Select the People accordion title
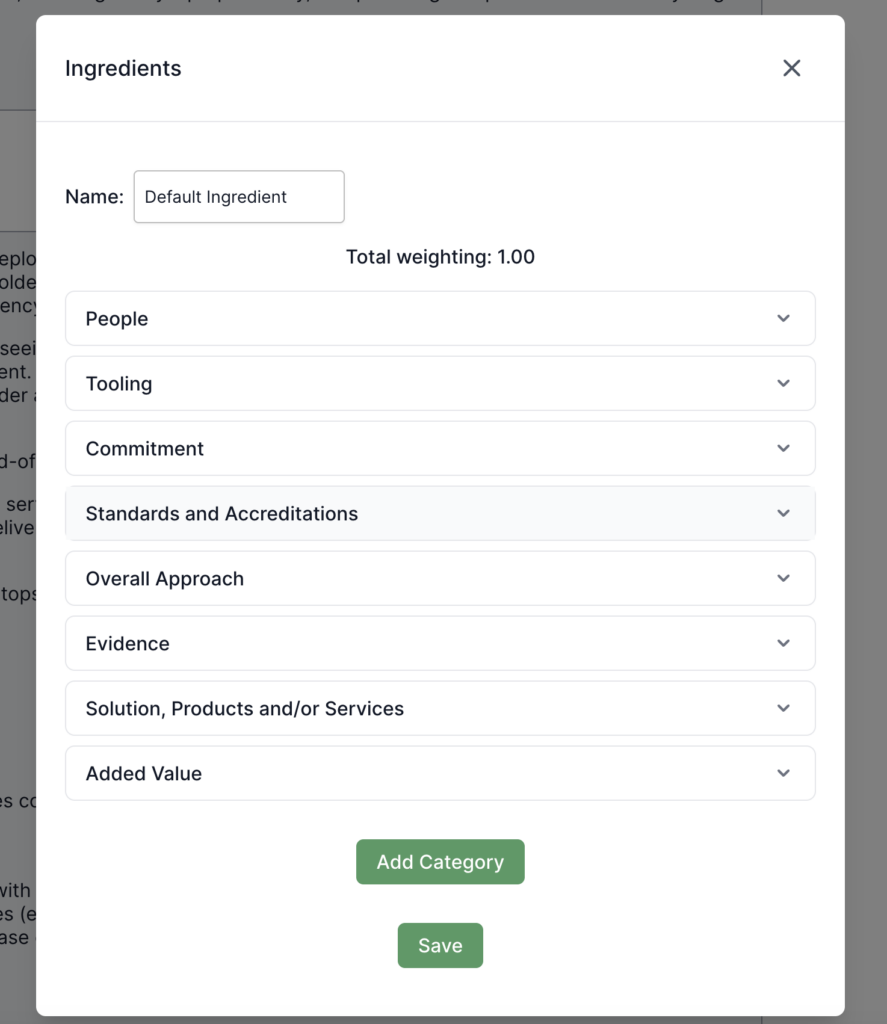The width and height of the screenshot is (887, 1024). tap(117, 319)
